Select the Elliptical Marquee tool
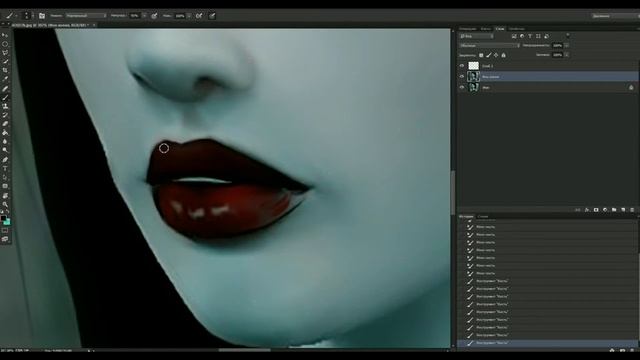 point(5,44)
